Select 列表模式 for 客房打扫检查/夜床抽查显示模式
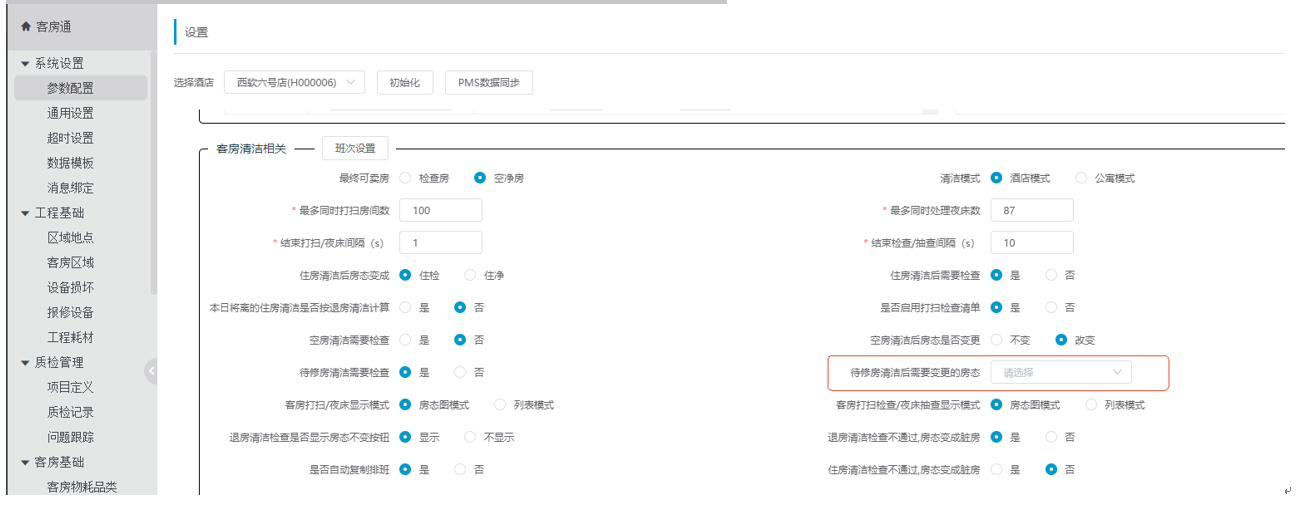The height and width of the screenshot is (509, 1311). point(1091,405)
